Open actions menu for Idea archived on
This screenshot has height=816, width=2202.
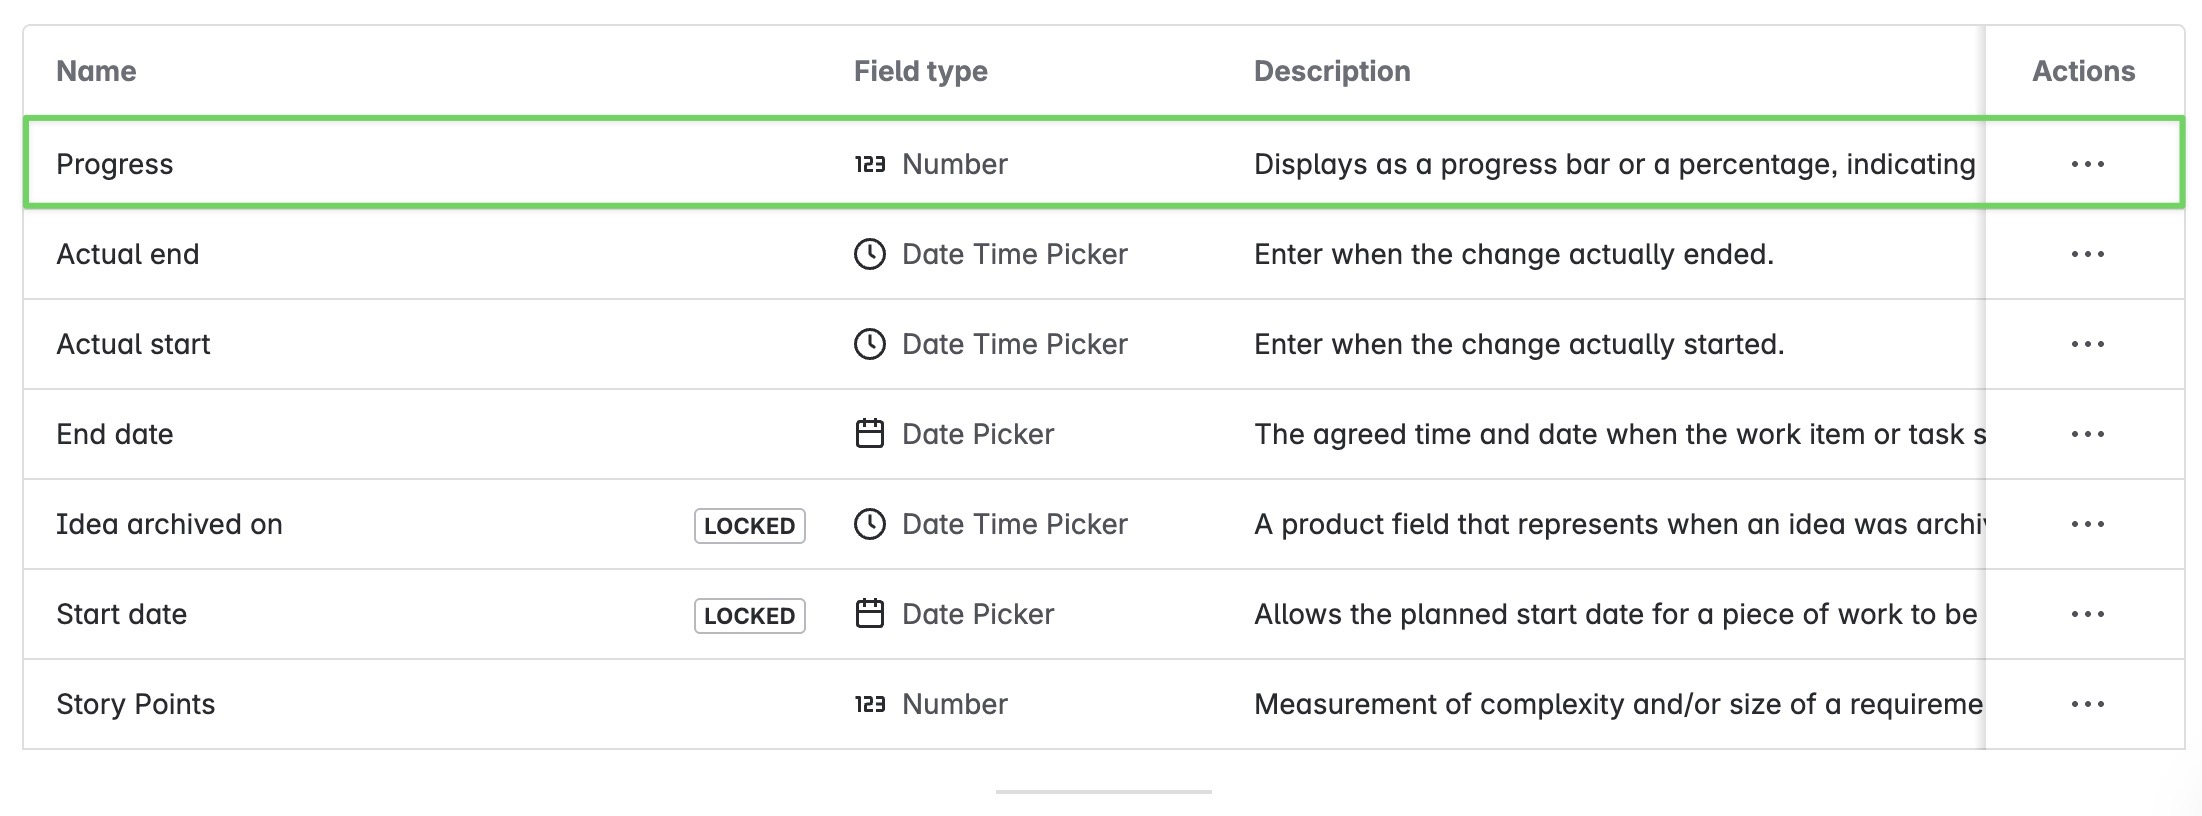(x=2087, y=524)
